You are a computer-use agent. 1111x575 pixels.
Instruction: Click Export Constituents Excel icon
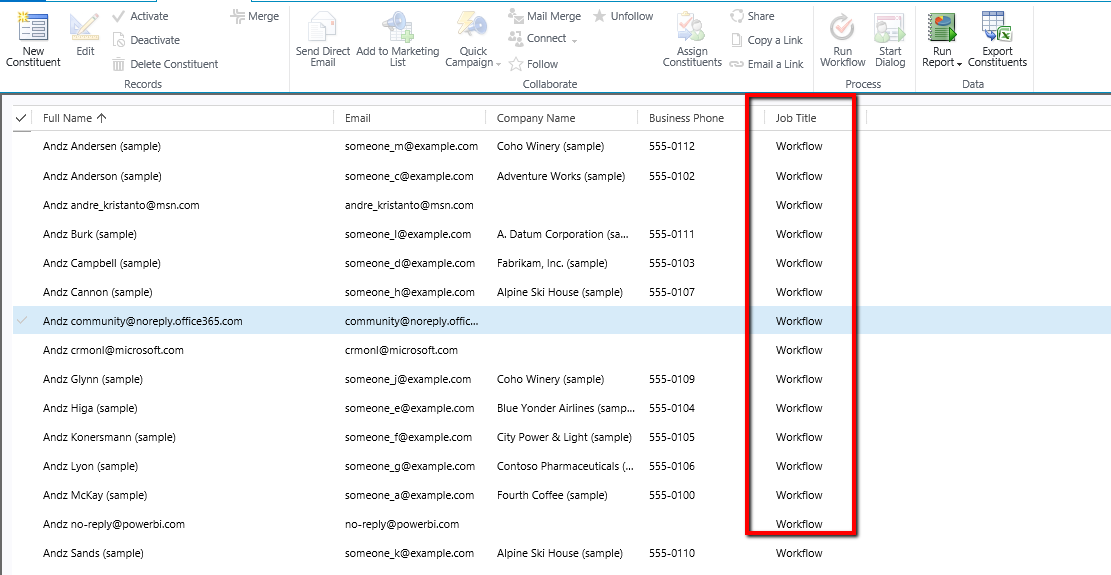tap(996, 27)
